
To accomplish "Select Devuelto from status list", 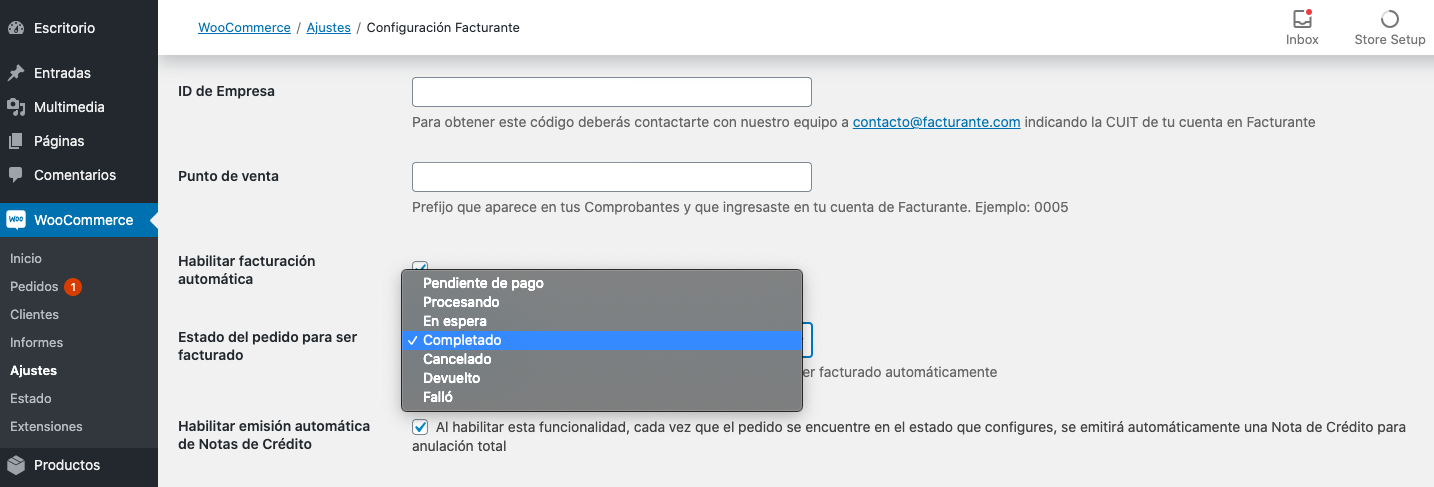I will [x=601, y=378].
